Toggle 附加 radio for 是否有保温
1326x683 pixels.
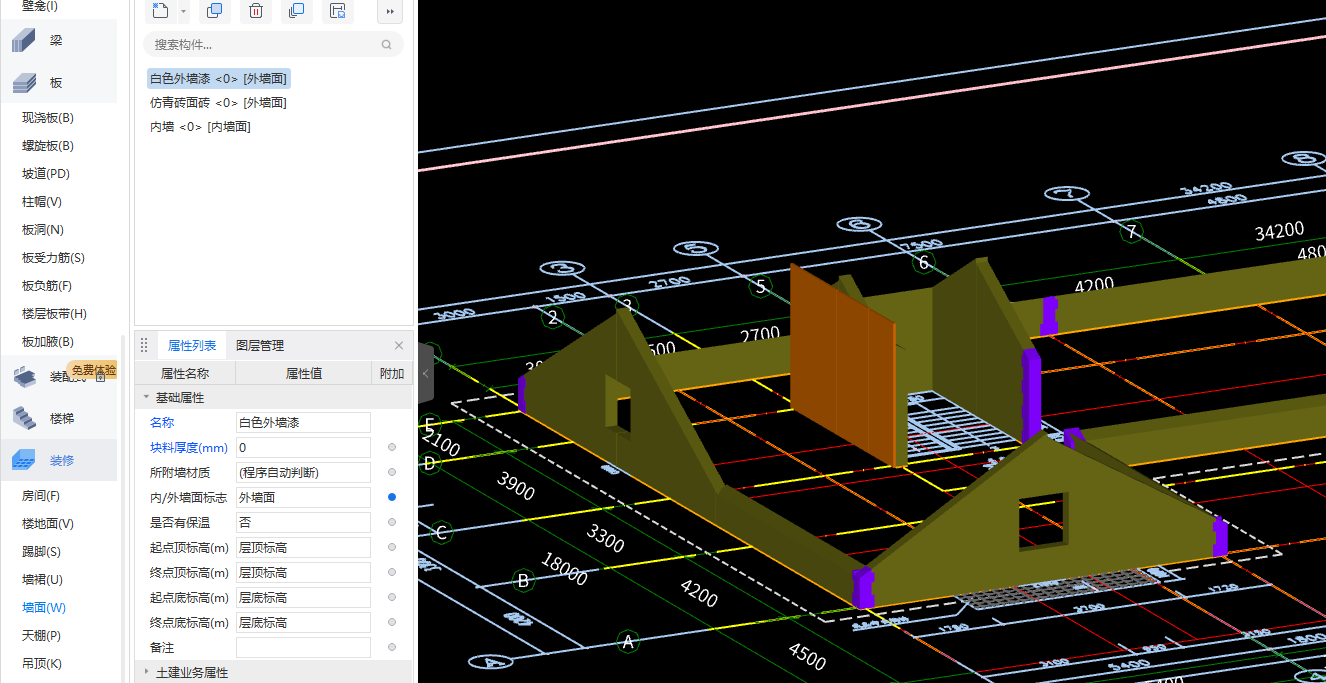(392, 522)
